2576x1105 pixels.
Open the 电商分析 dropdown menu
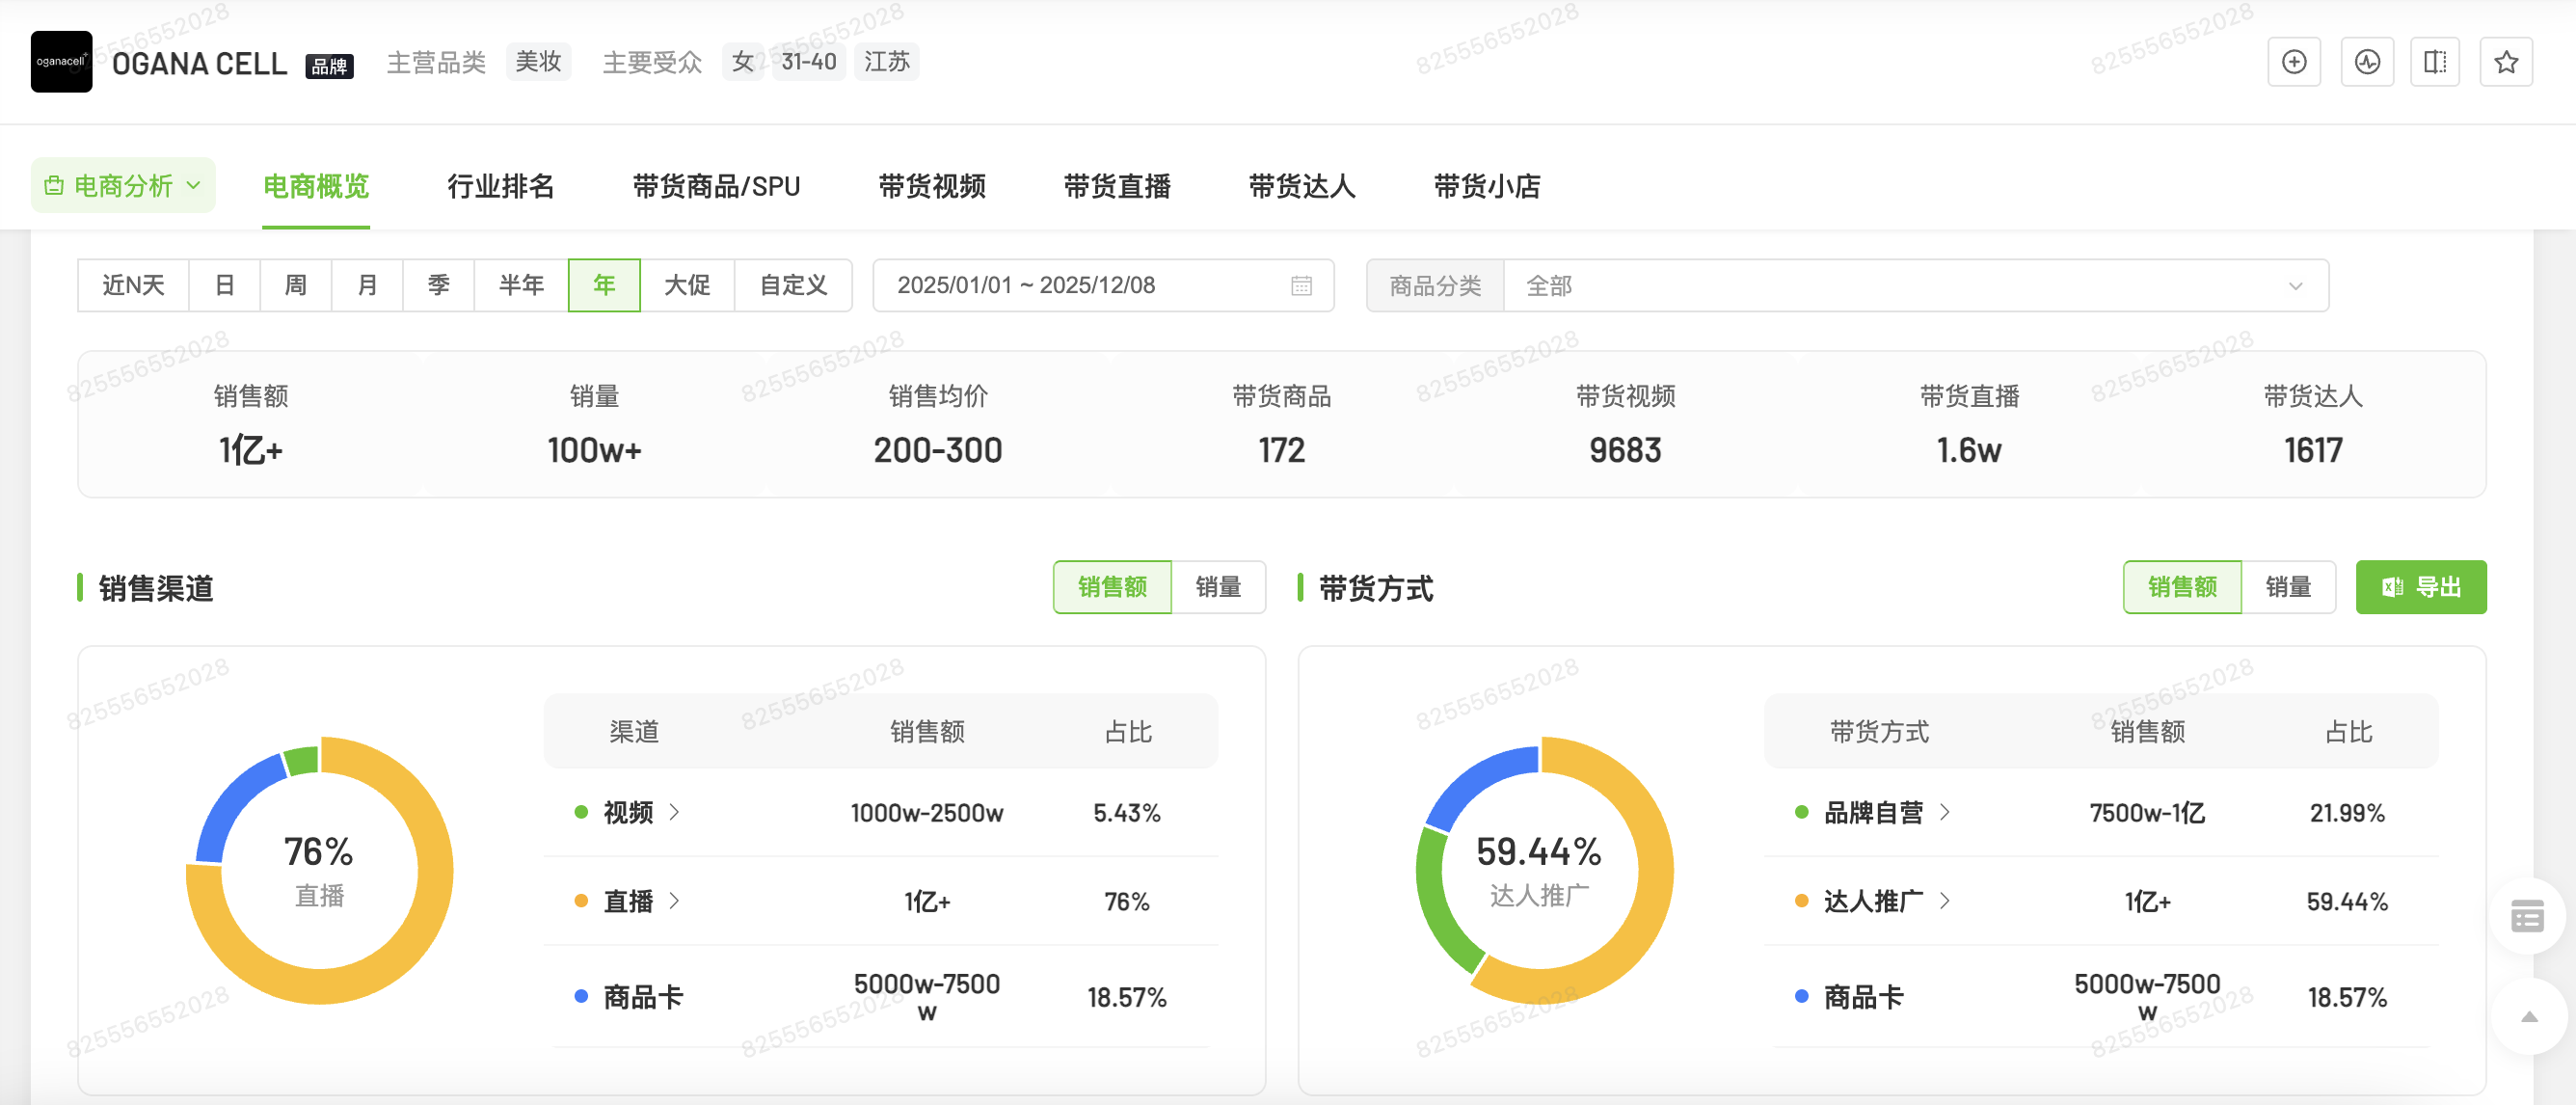(122, 184)
